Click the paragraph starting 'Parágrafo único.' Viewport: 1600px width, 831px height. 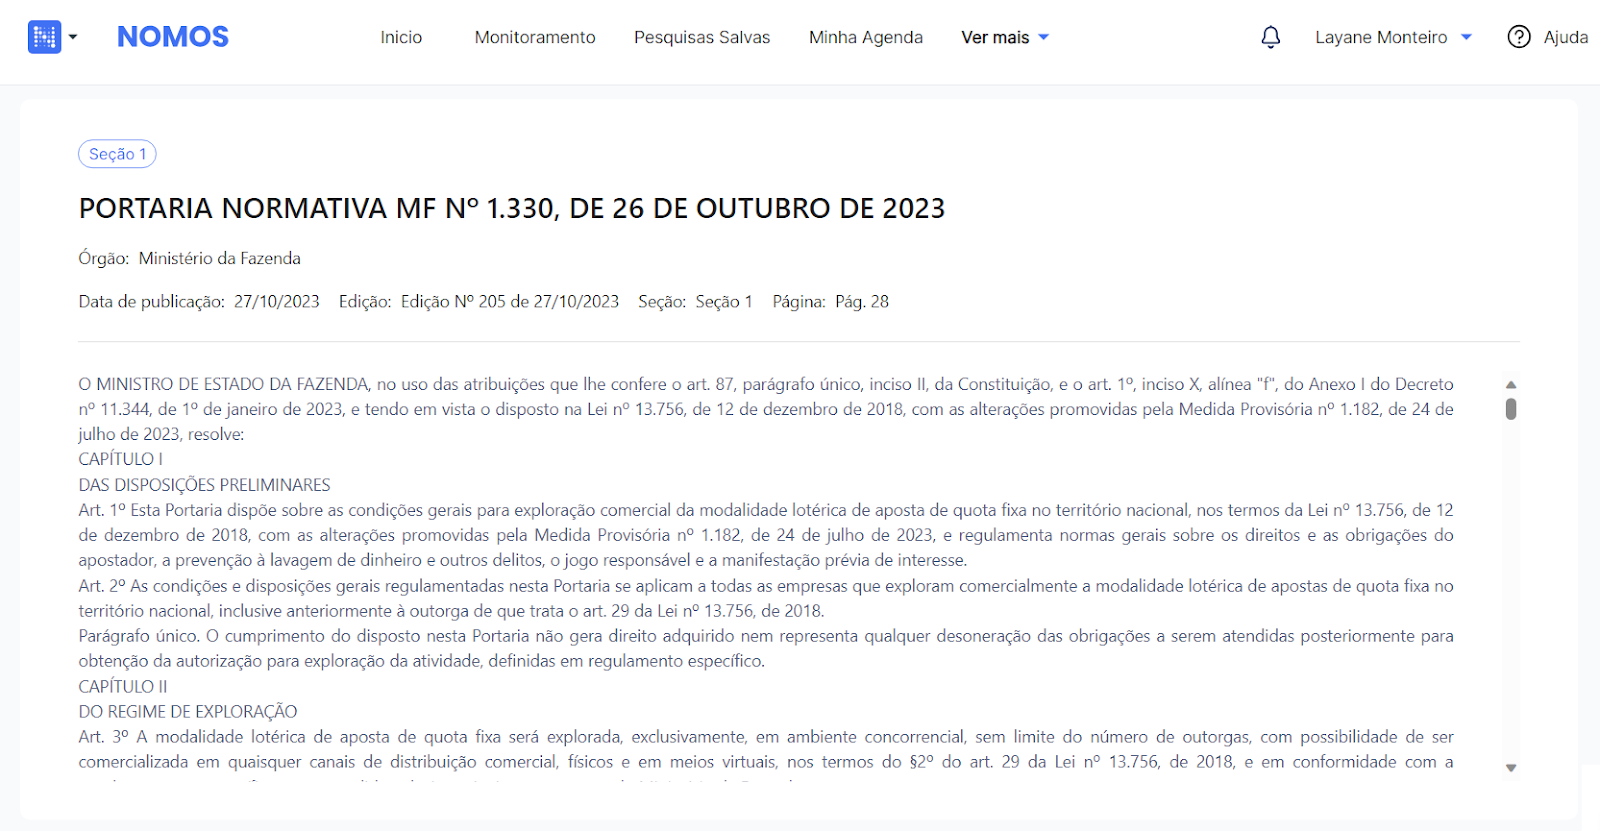tap(766, 649)
